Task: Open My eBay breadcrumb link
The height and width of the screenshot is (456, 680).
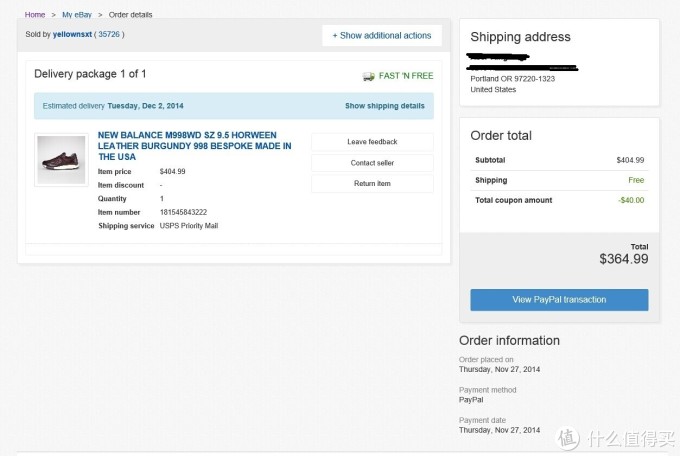Action: click(77, 15)
